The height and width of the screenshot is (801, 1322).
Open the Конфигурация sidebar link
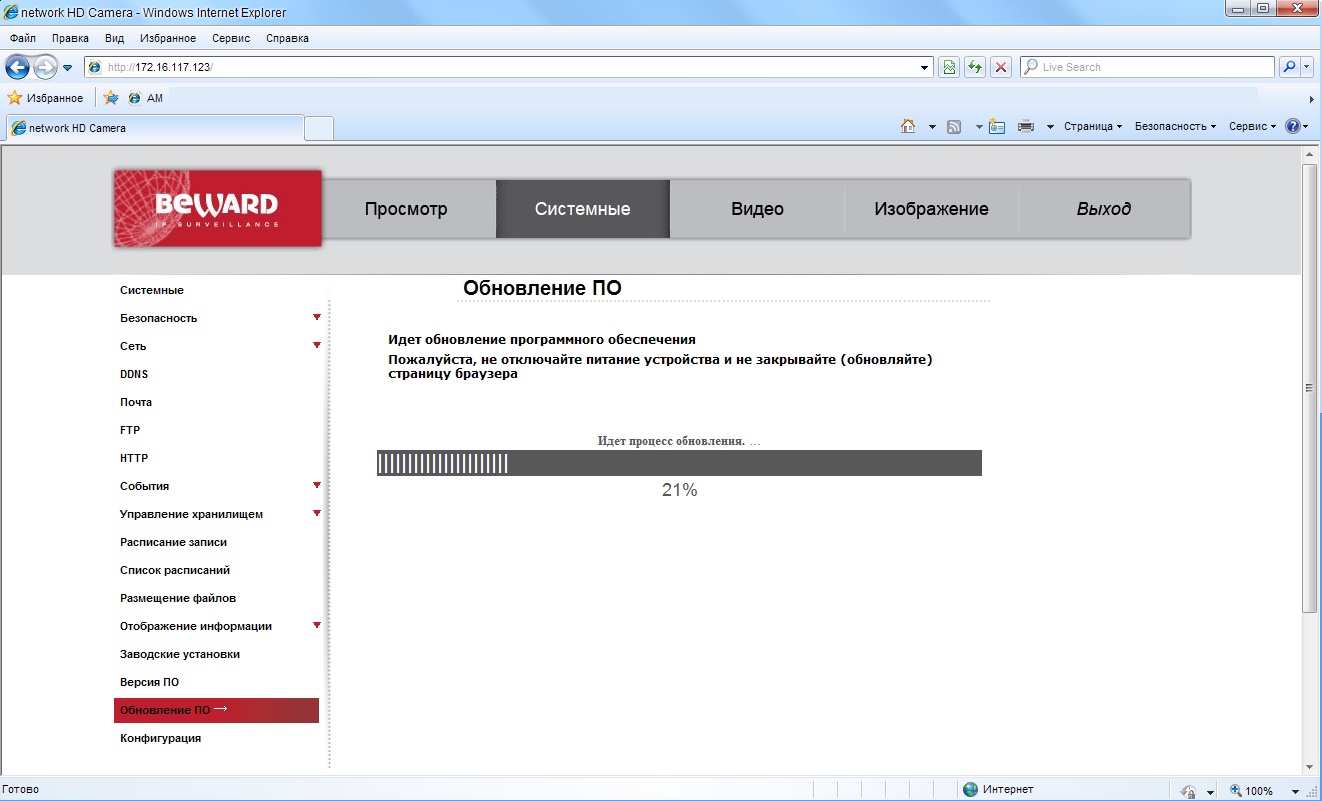160,738
